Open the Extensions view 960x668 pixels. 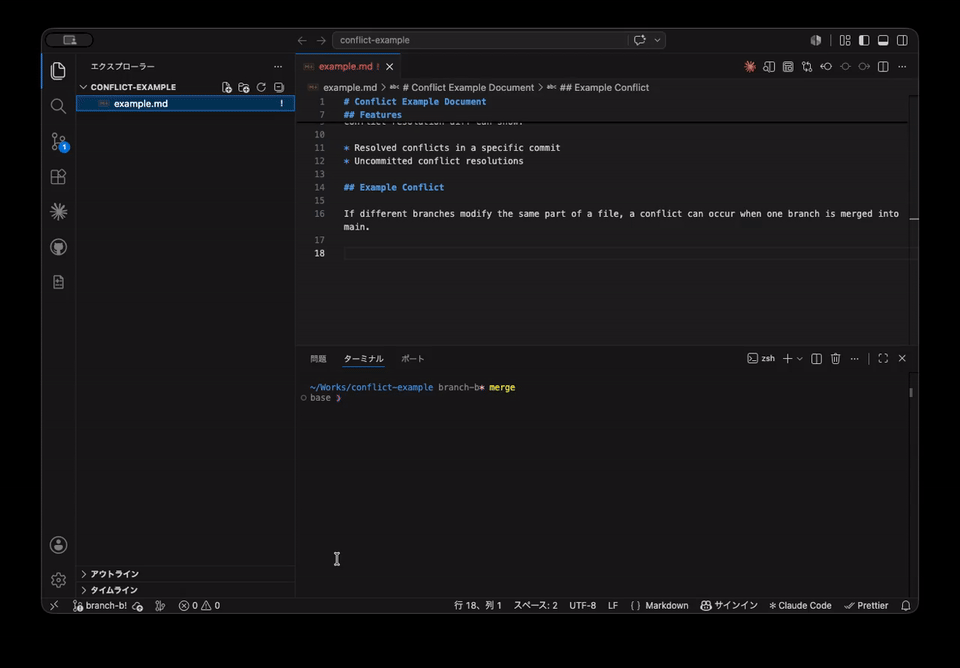coord(58,177)
